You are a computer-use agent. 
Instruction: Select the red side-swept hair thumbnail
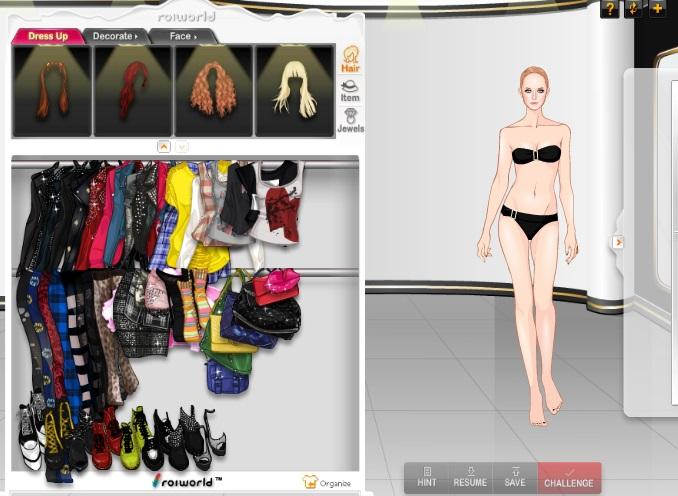133,90
